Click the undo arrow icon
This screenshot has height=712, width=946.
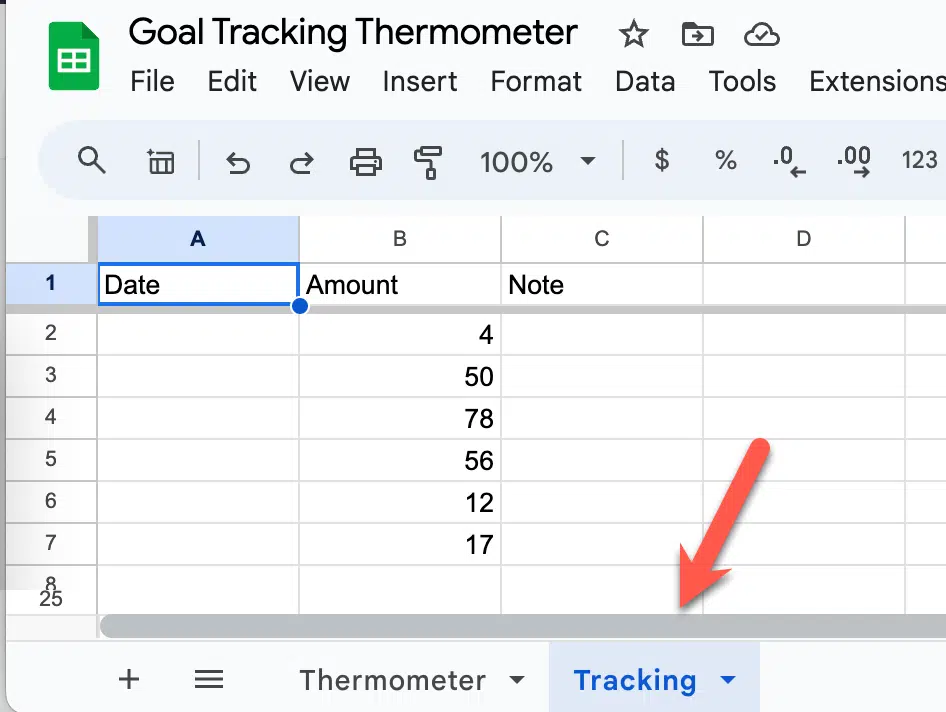pos(238,163)
